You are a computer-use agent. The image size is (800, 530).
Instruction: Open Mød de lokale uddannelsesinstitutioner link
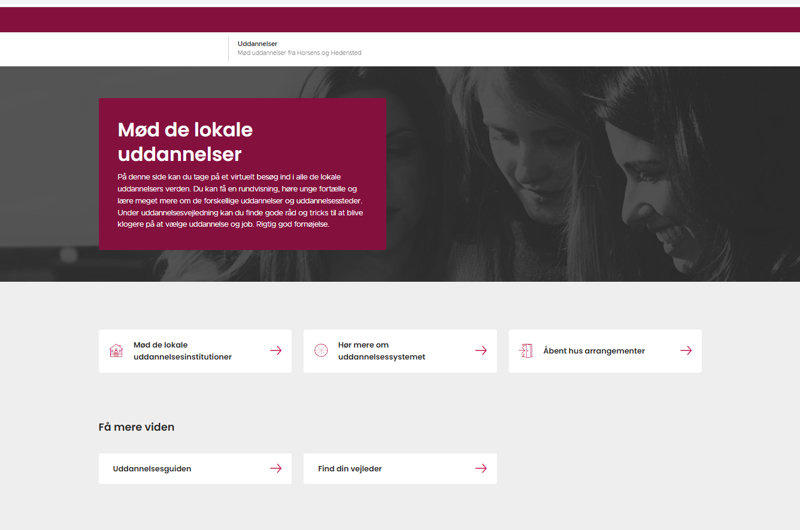[x=182, y=351]
